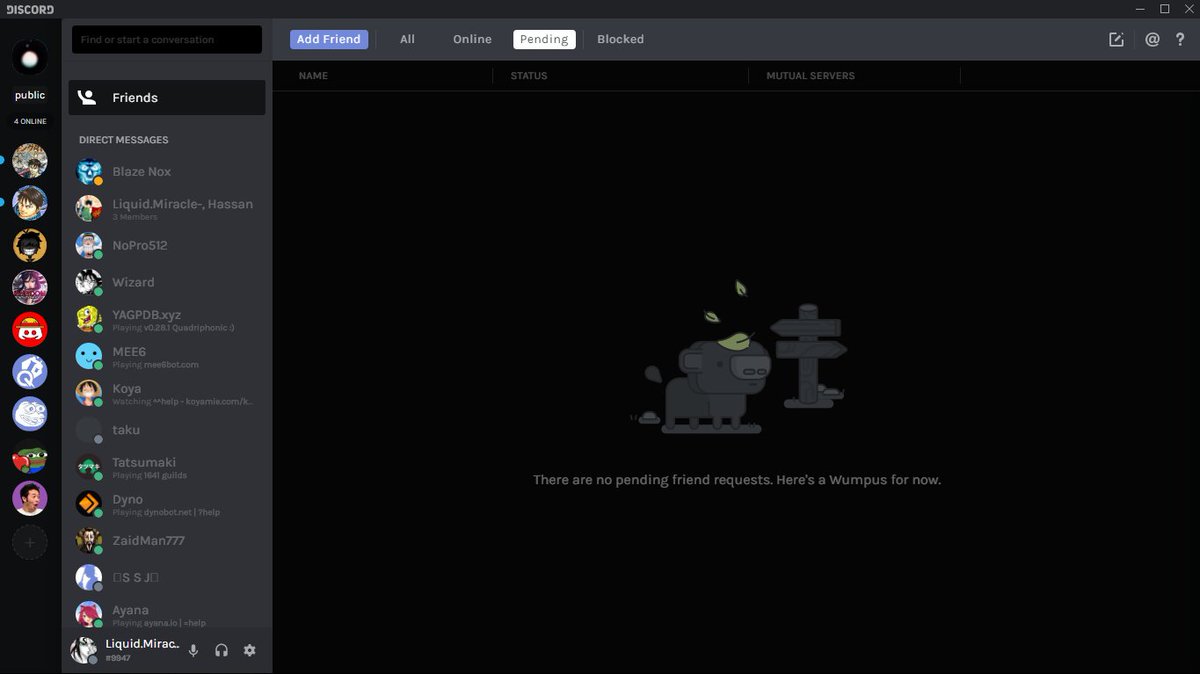
Task: Open the first colorful anime server icon
Action: 30,161
